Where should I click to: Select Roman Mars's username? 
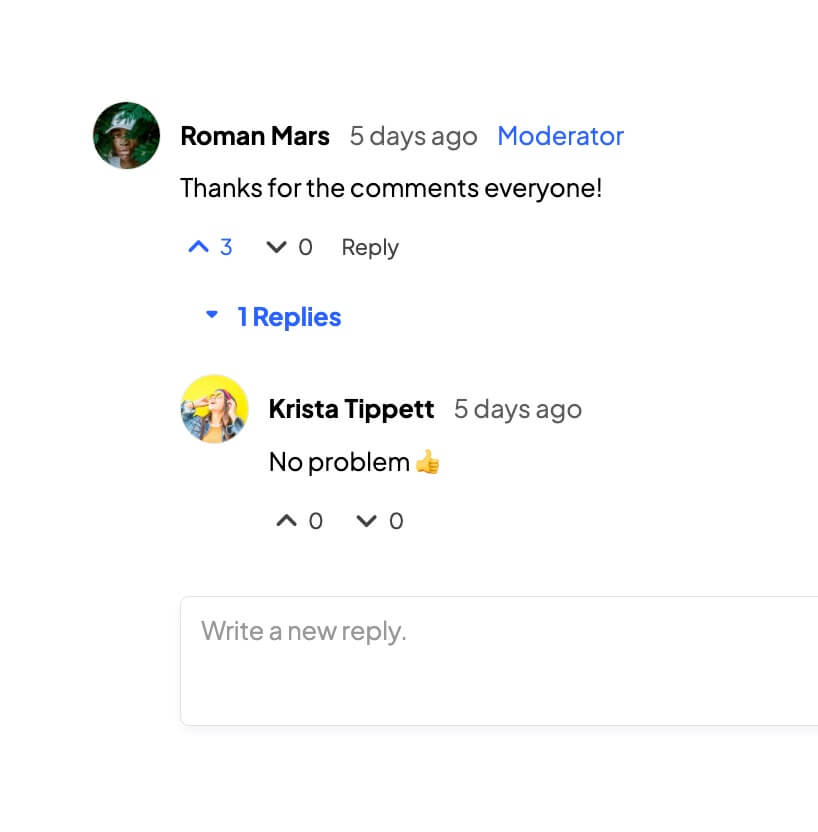[254, 136]
